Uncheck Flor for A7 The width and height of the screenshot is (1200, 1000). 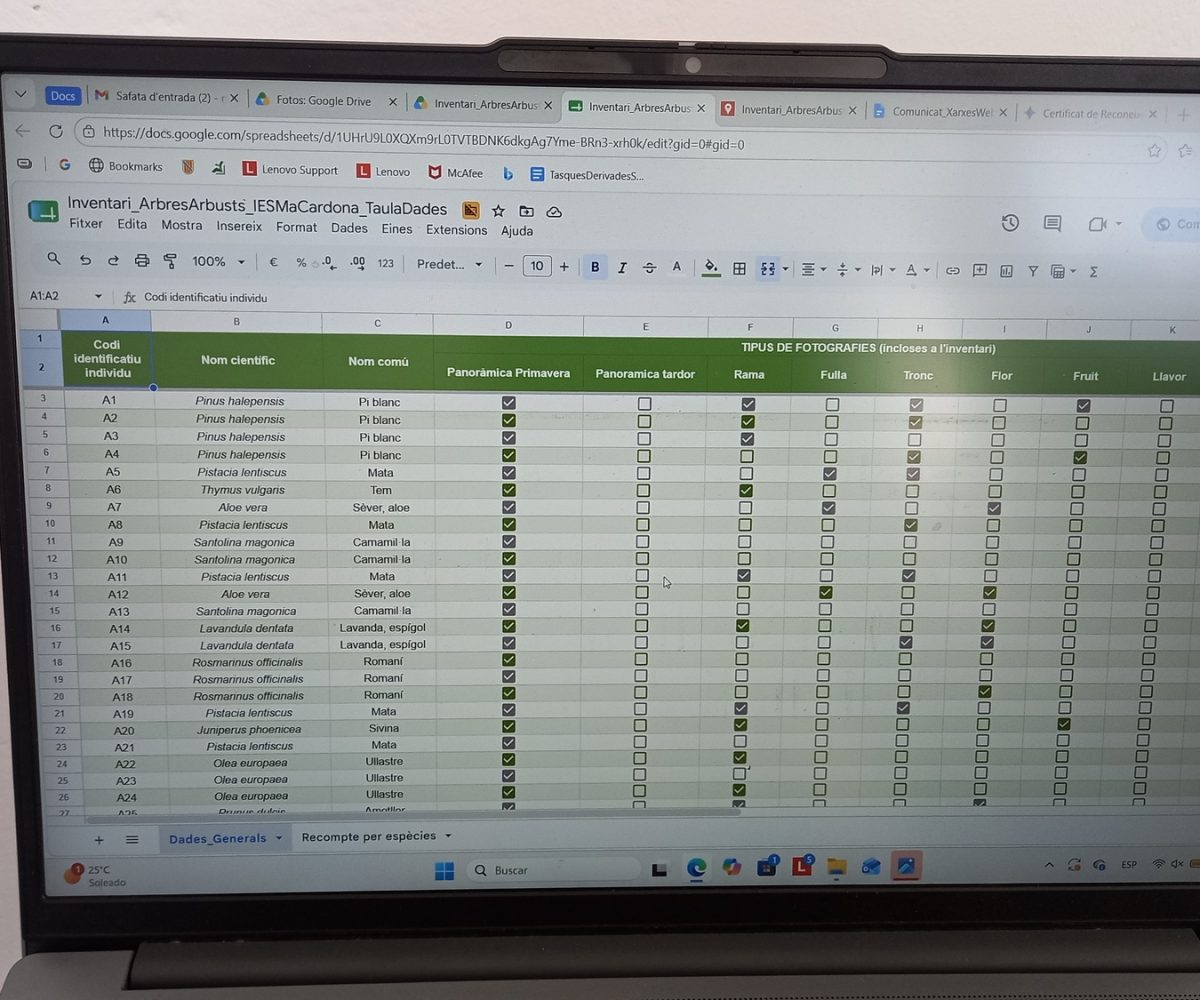point(994,509)
